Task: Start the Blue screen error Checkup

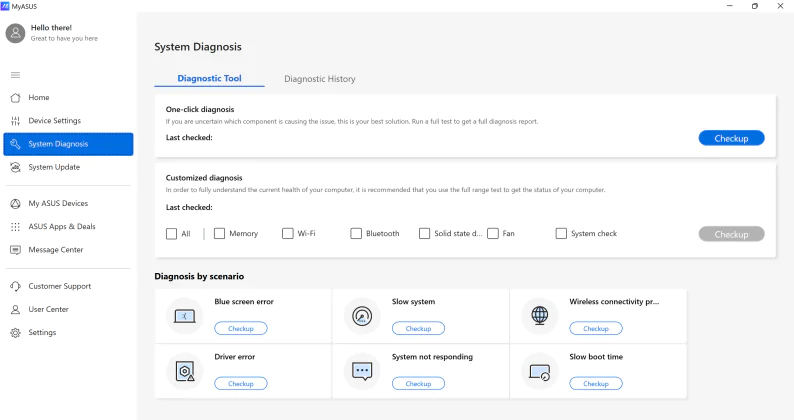Action: (241, 329)
